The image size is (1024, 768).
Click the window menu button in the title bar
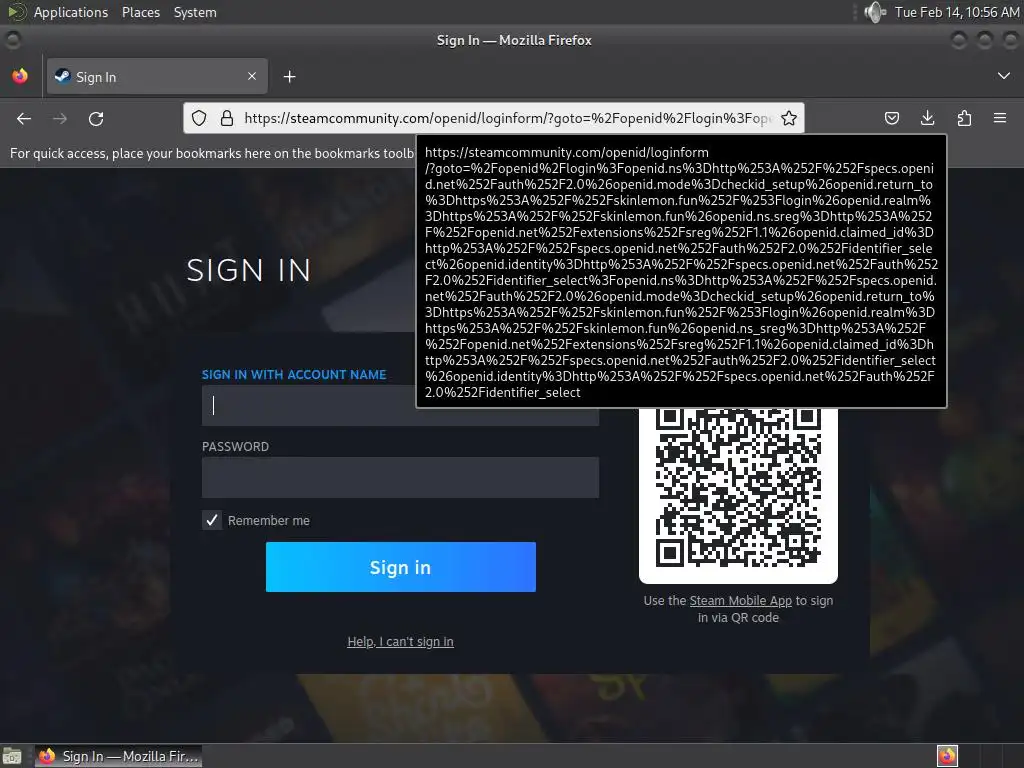coord(12,40)
